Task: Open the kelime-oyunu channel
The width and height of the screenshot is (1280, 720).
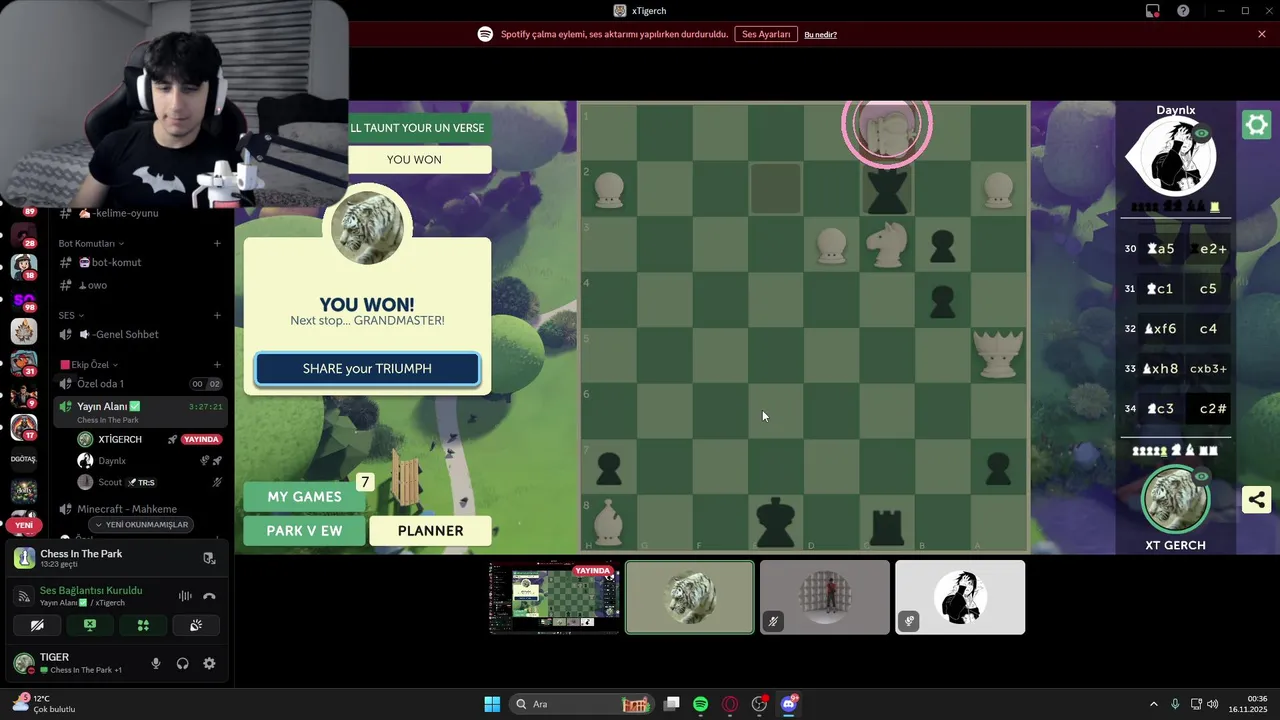Action: click(x=140, y=213)
